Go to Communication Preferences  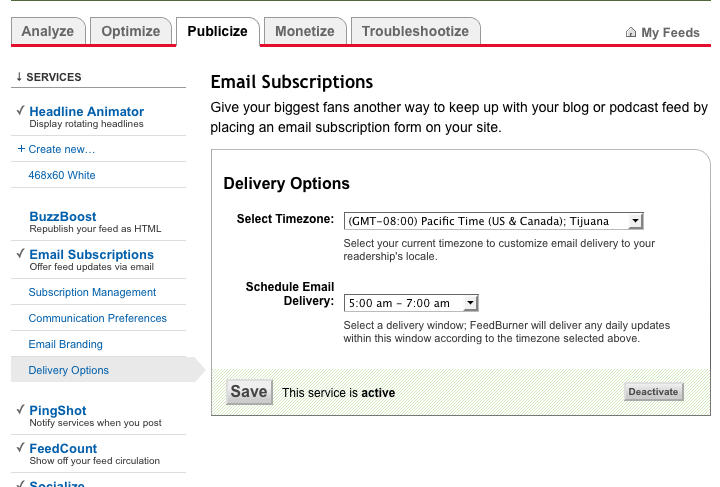(98, 318)
